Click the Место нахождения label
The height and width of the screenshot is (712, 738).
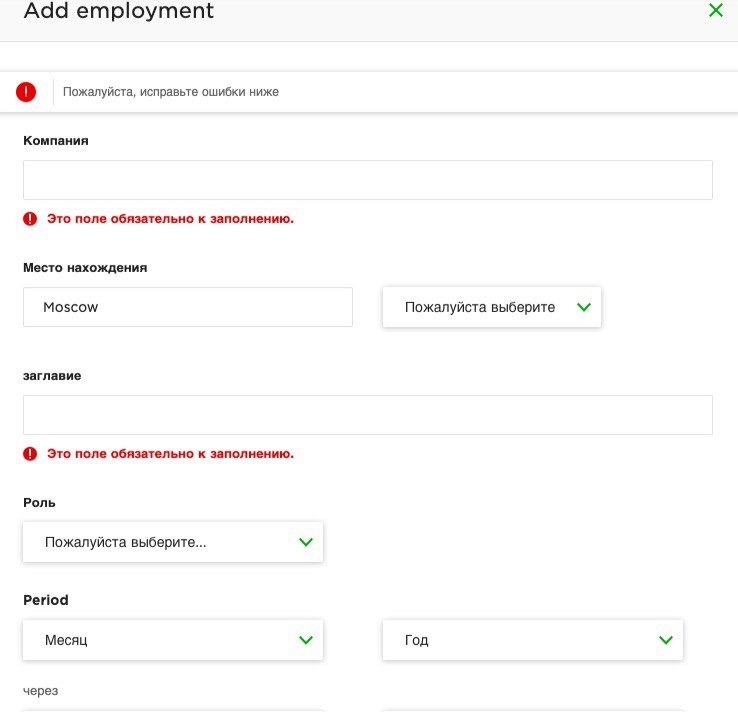click(85, 268)
